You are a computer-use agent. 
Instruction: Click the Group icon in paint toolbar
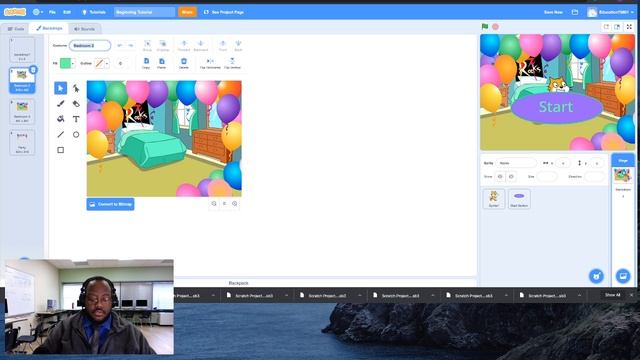(x=147, y=45)
